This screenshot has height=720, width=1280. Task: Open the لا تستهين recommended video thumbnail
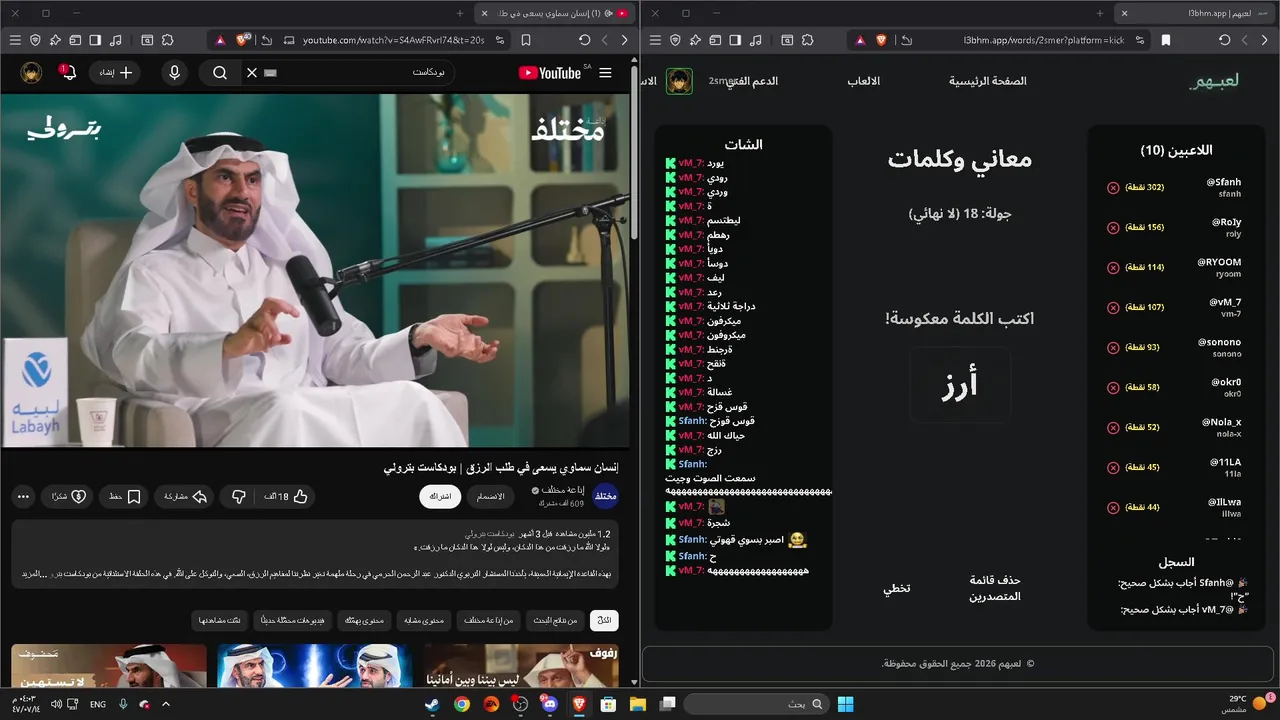coord(109,665)
